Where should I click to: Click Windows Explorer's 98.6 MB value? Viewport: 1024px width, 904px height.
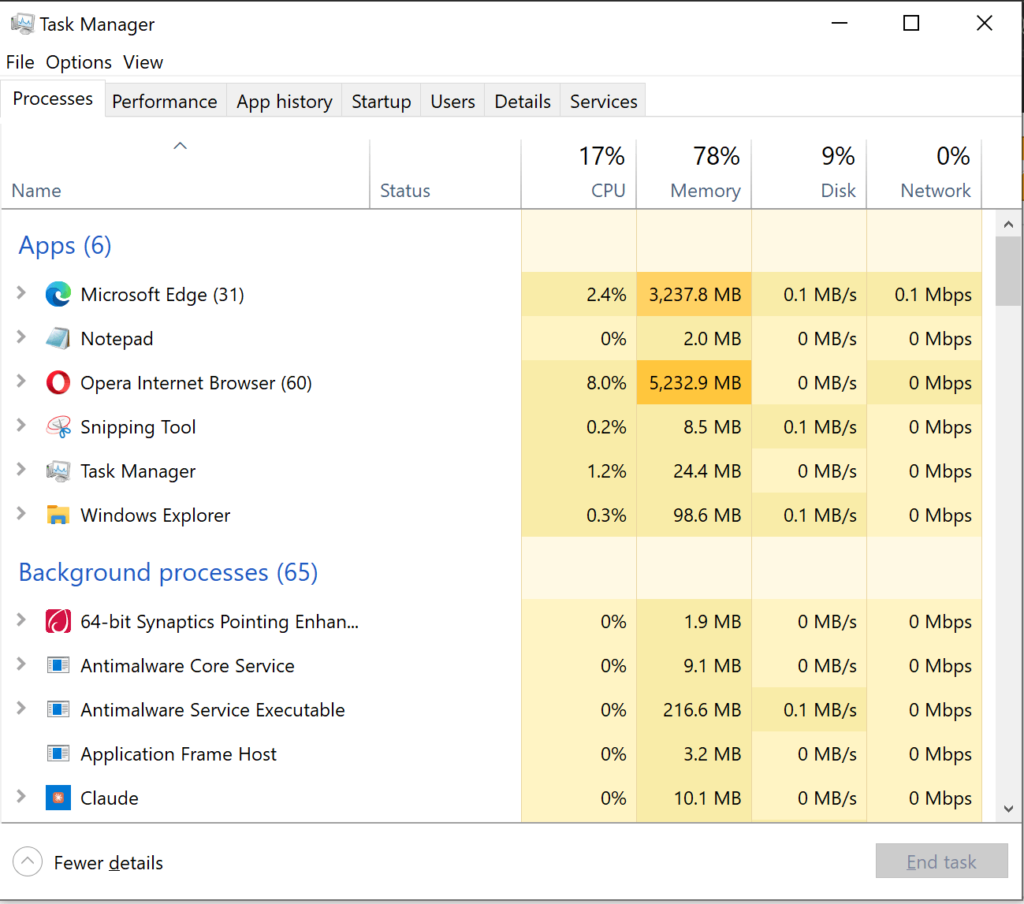coord(707,515)
